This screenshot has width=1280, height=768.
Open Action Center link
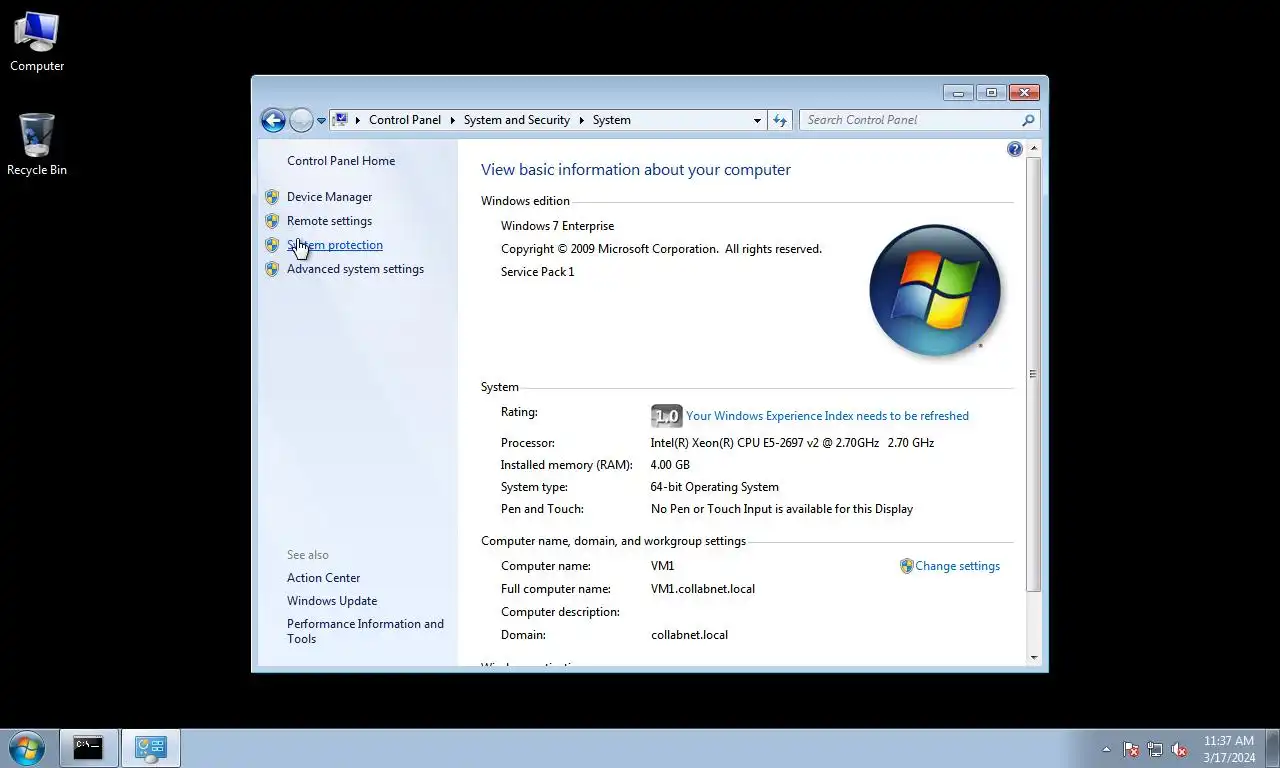click(x=323, y=578)
